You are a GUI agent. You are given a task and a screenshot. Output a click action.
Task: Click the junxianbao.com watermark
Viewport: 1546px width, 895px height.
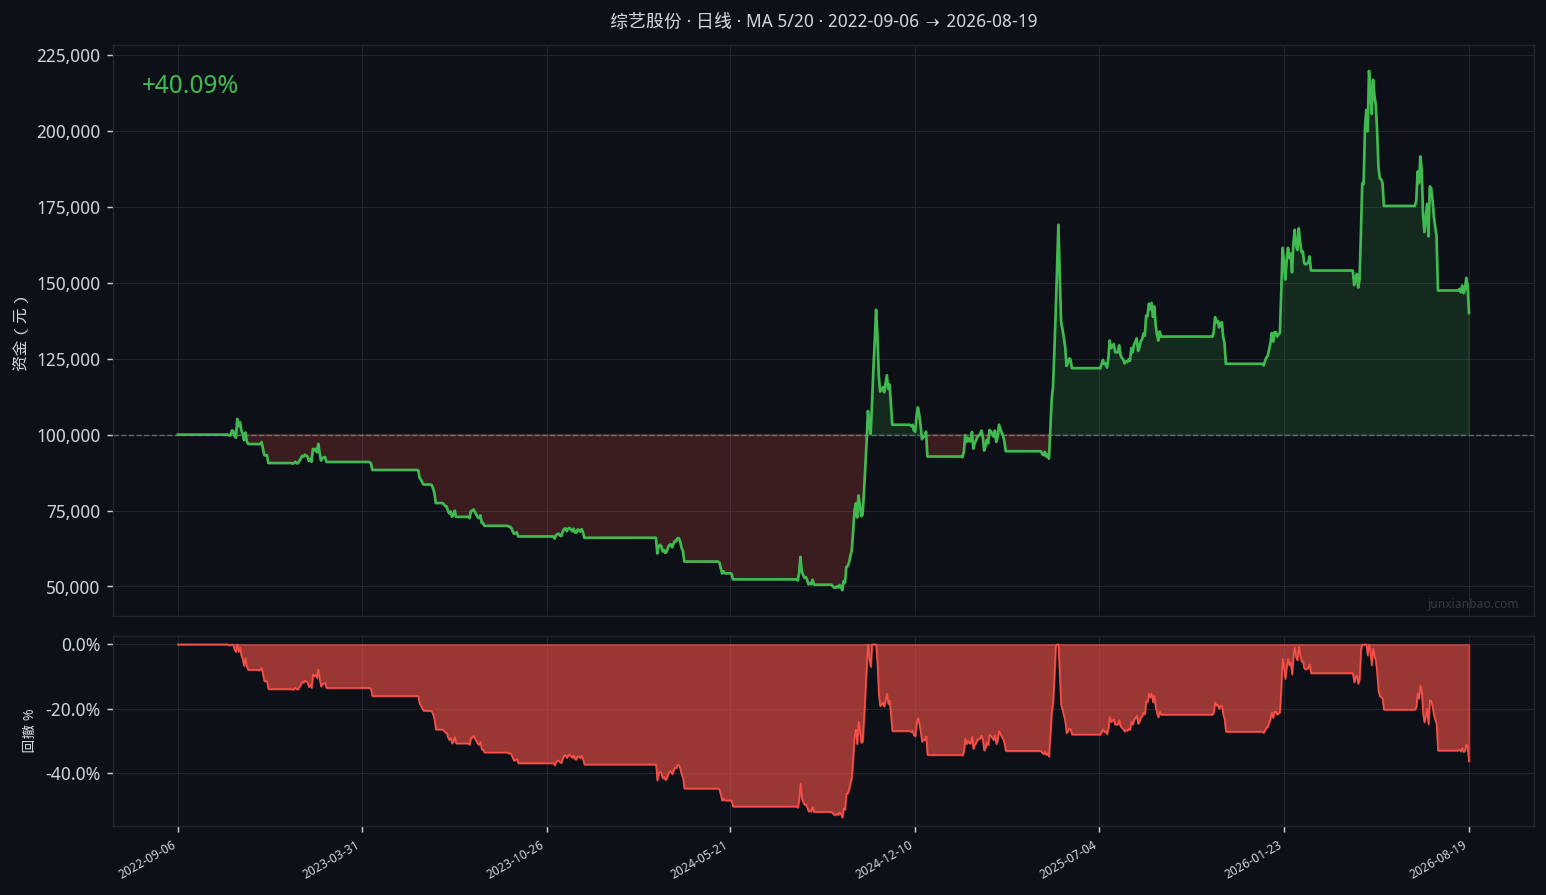(1473, 603)
